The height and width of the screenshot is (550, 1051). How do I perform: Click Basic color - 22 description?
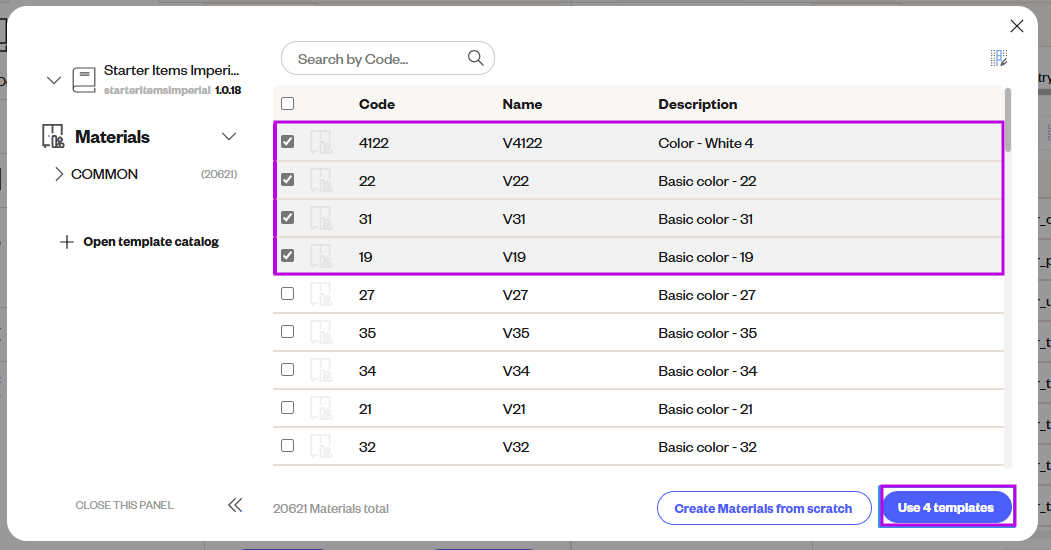point(707,181)
